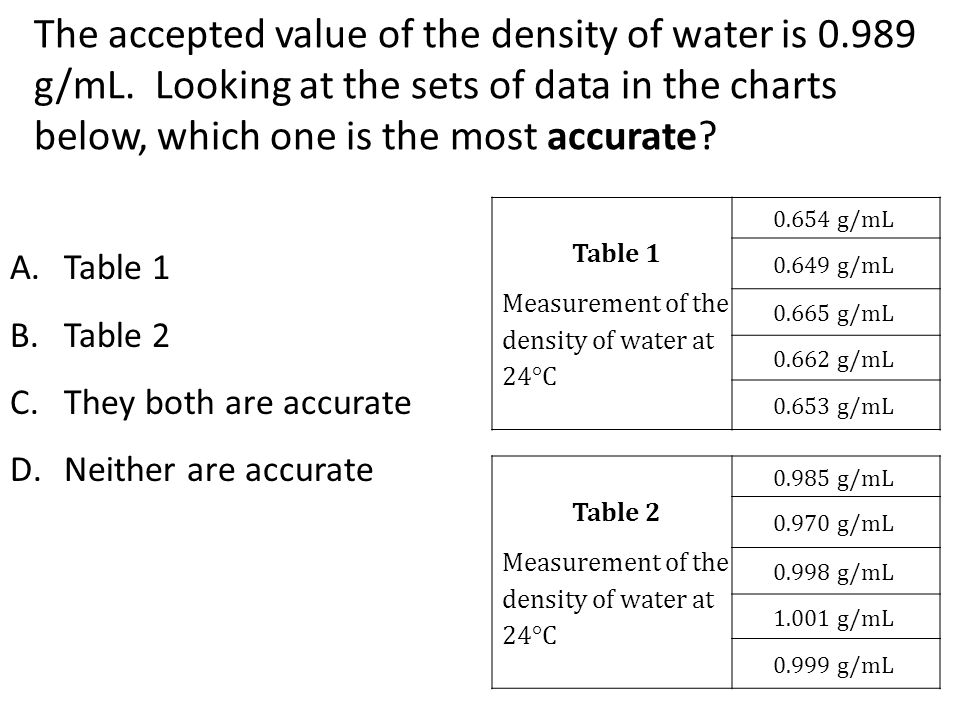Select the 0.985 g/mL cell
Image resolution: width=960 pixels, height=720 pixels.
point(836,477)
